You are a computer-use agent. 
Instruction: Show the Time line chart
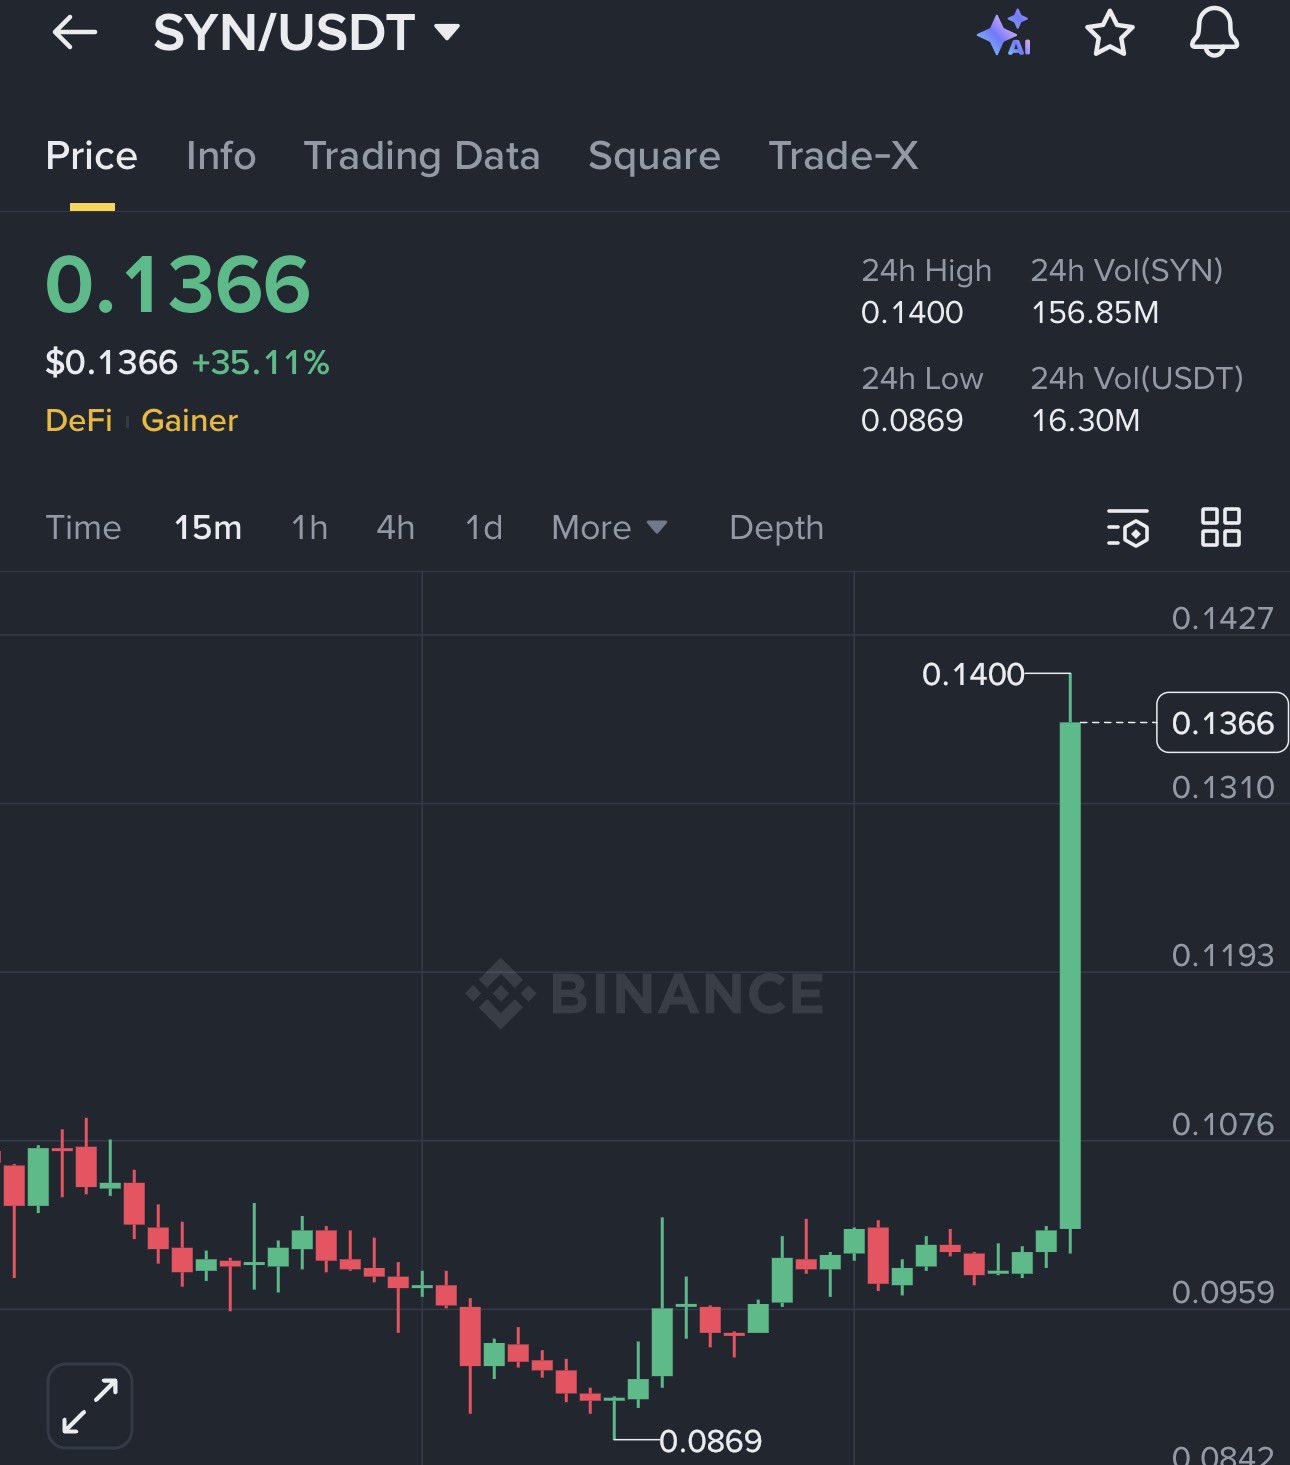(83, 527)
